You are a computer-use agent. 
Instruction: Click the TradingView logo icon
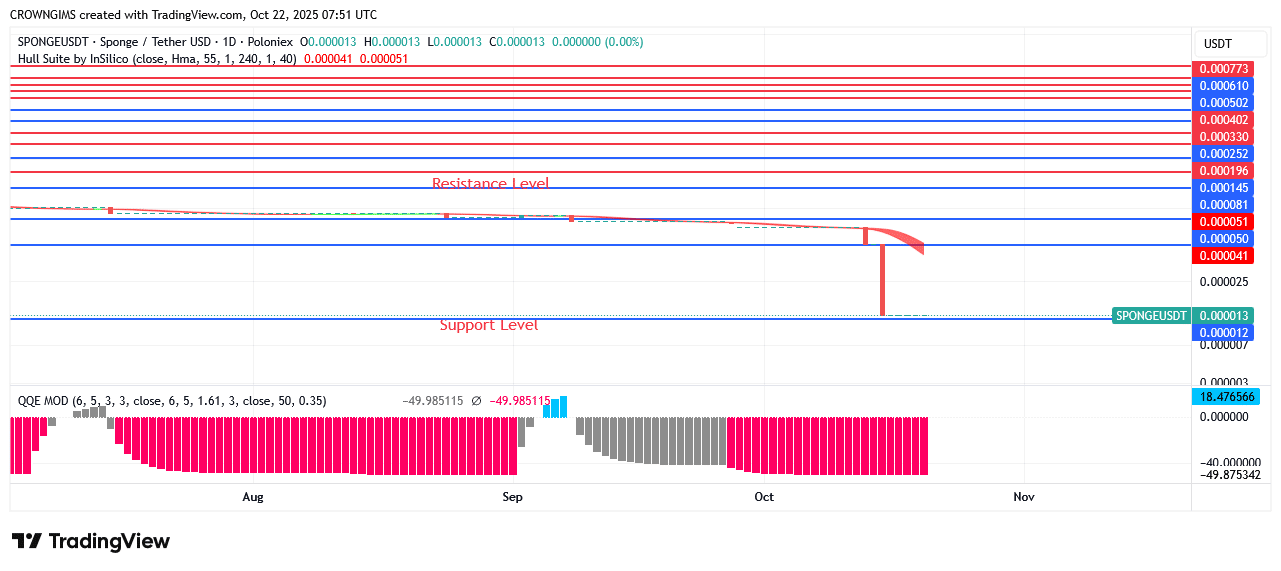click(27, 541)
